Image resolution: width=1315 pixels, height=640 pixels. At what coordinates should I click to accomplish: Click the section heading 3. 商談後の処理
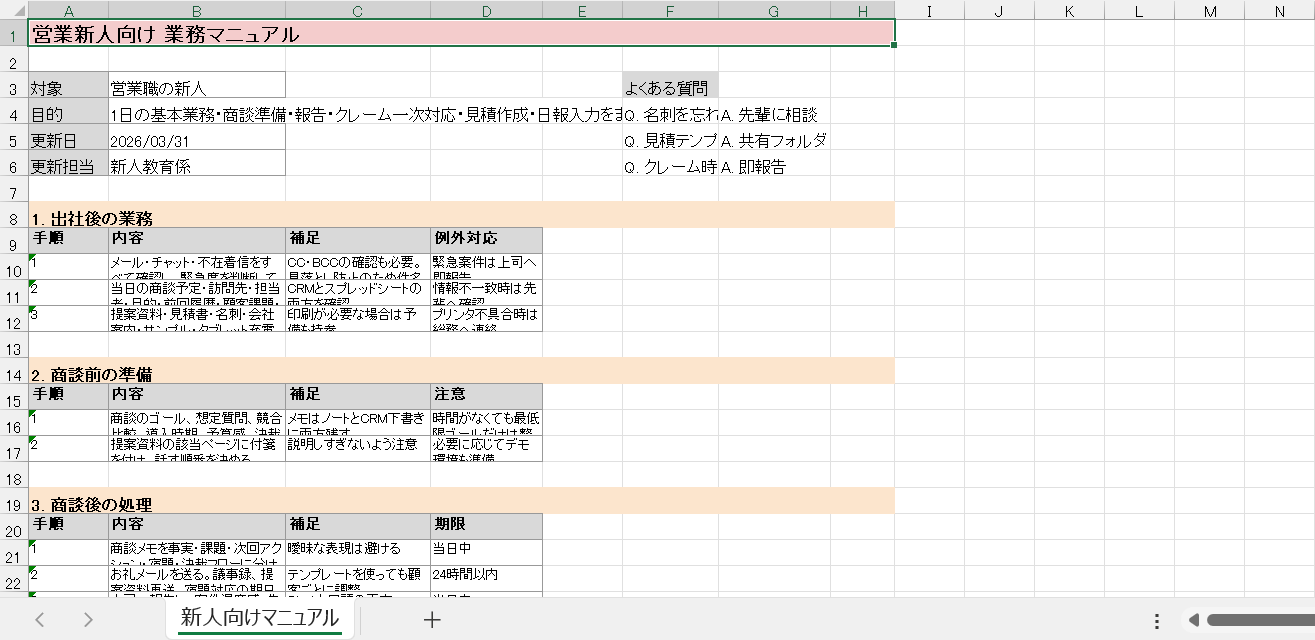461,501
